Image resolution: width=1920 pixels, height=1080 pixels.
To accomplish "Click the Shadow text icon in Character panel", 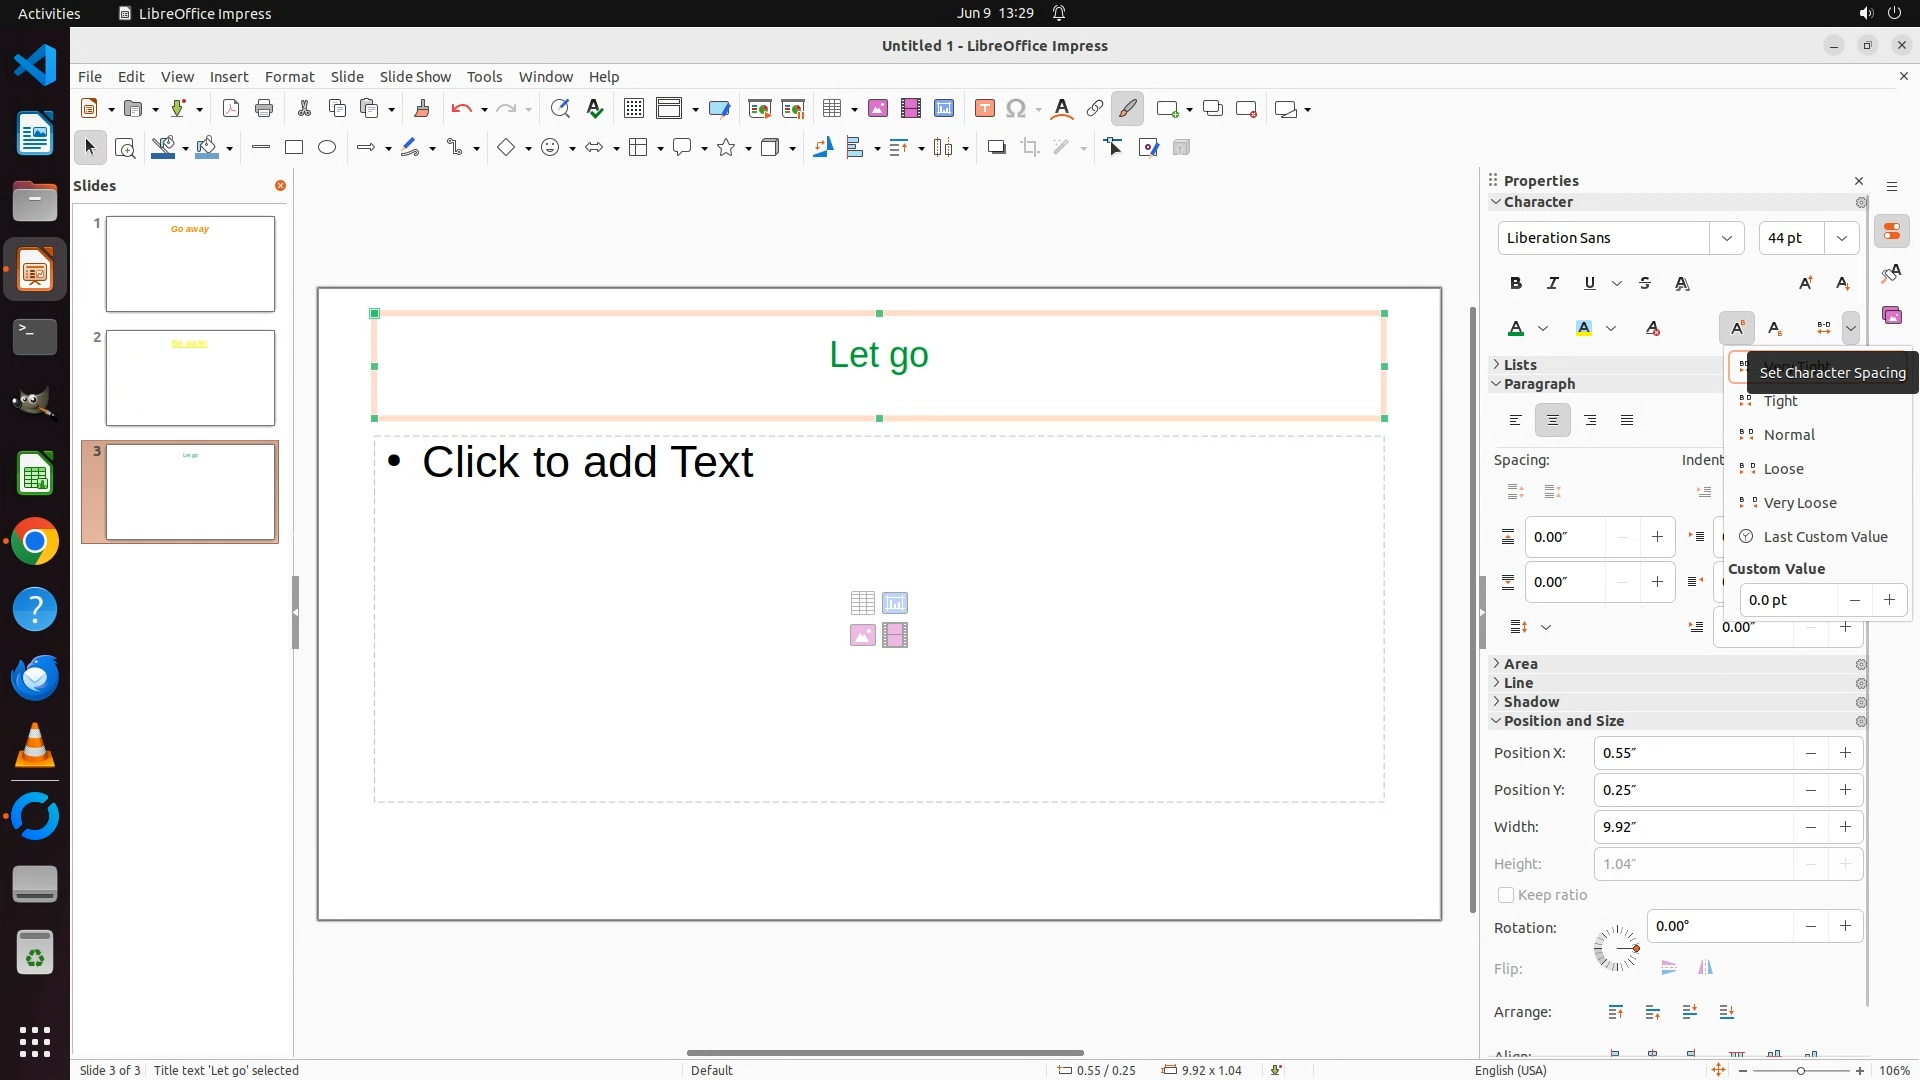I will coord(1682,284).
